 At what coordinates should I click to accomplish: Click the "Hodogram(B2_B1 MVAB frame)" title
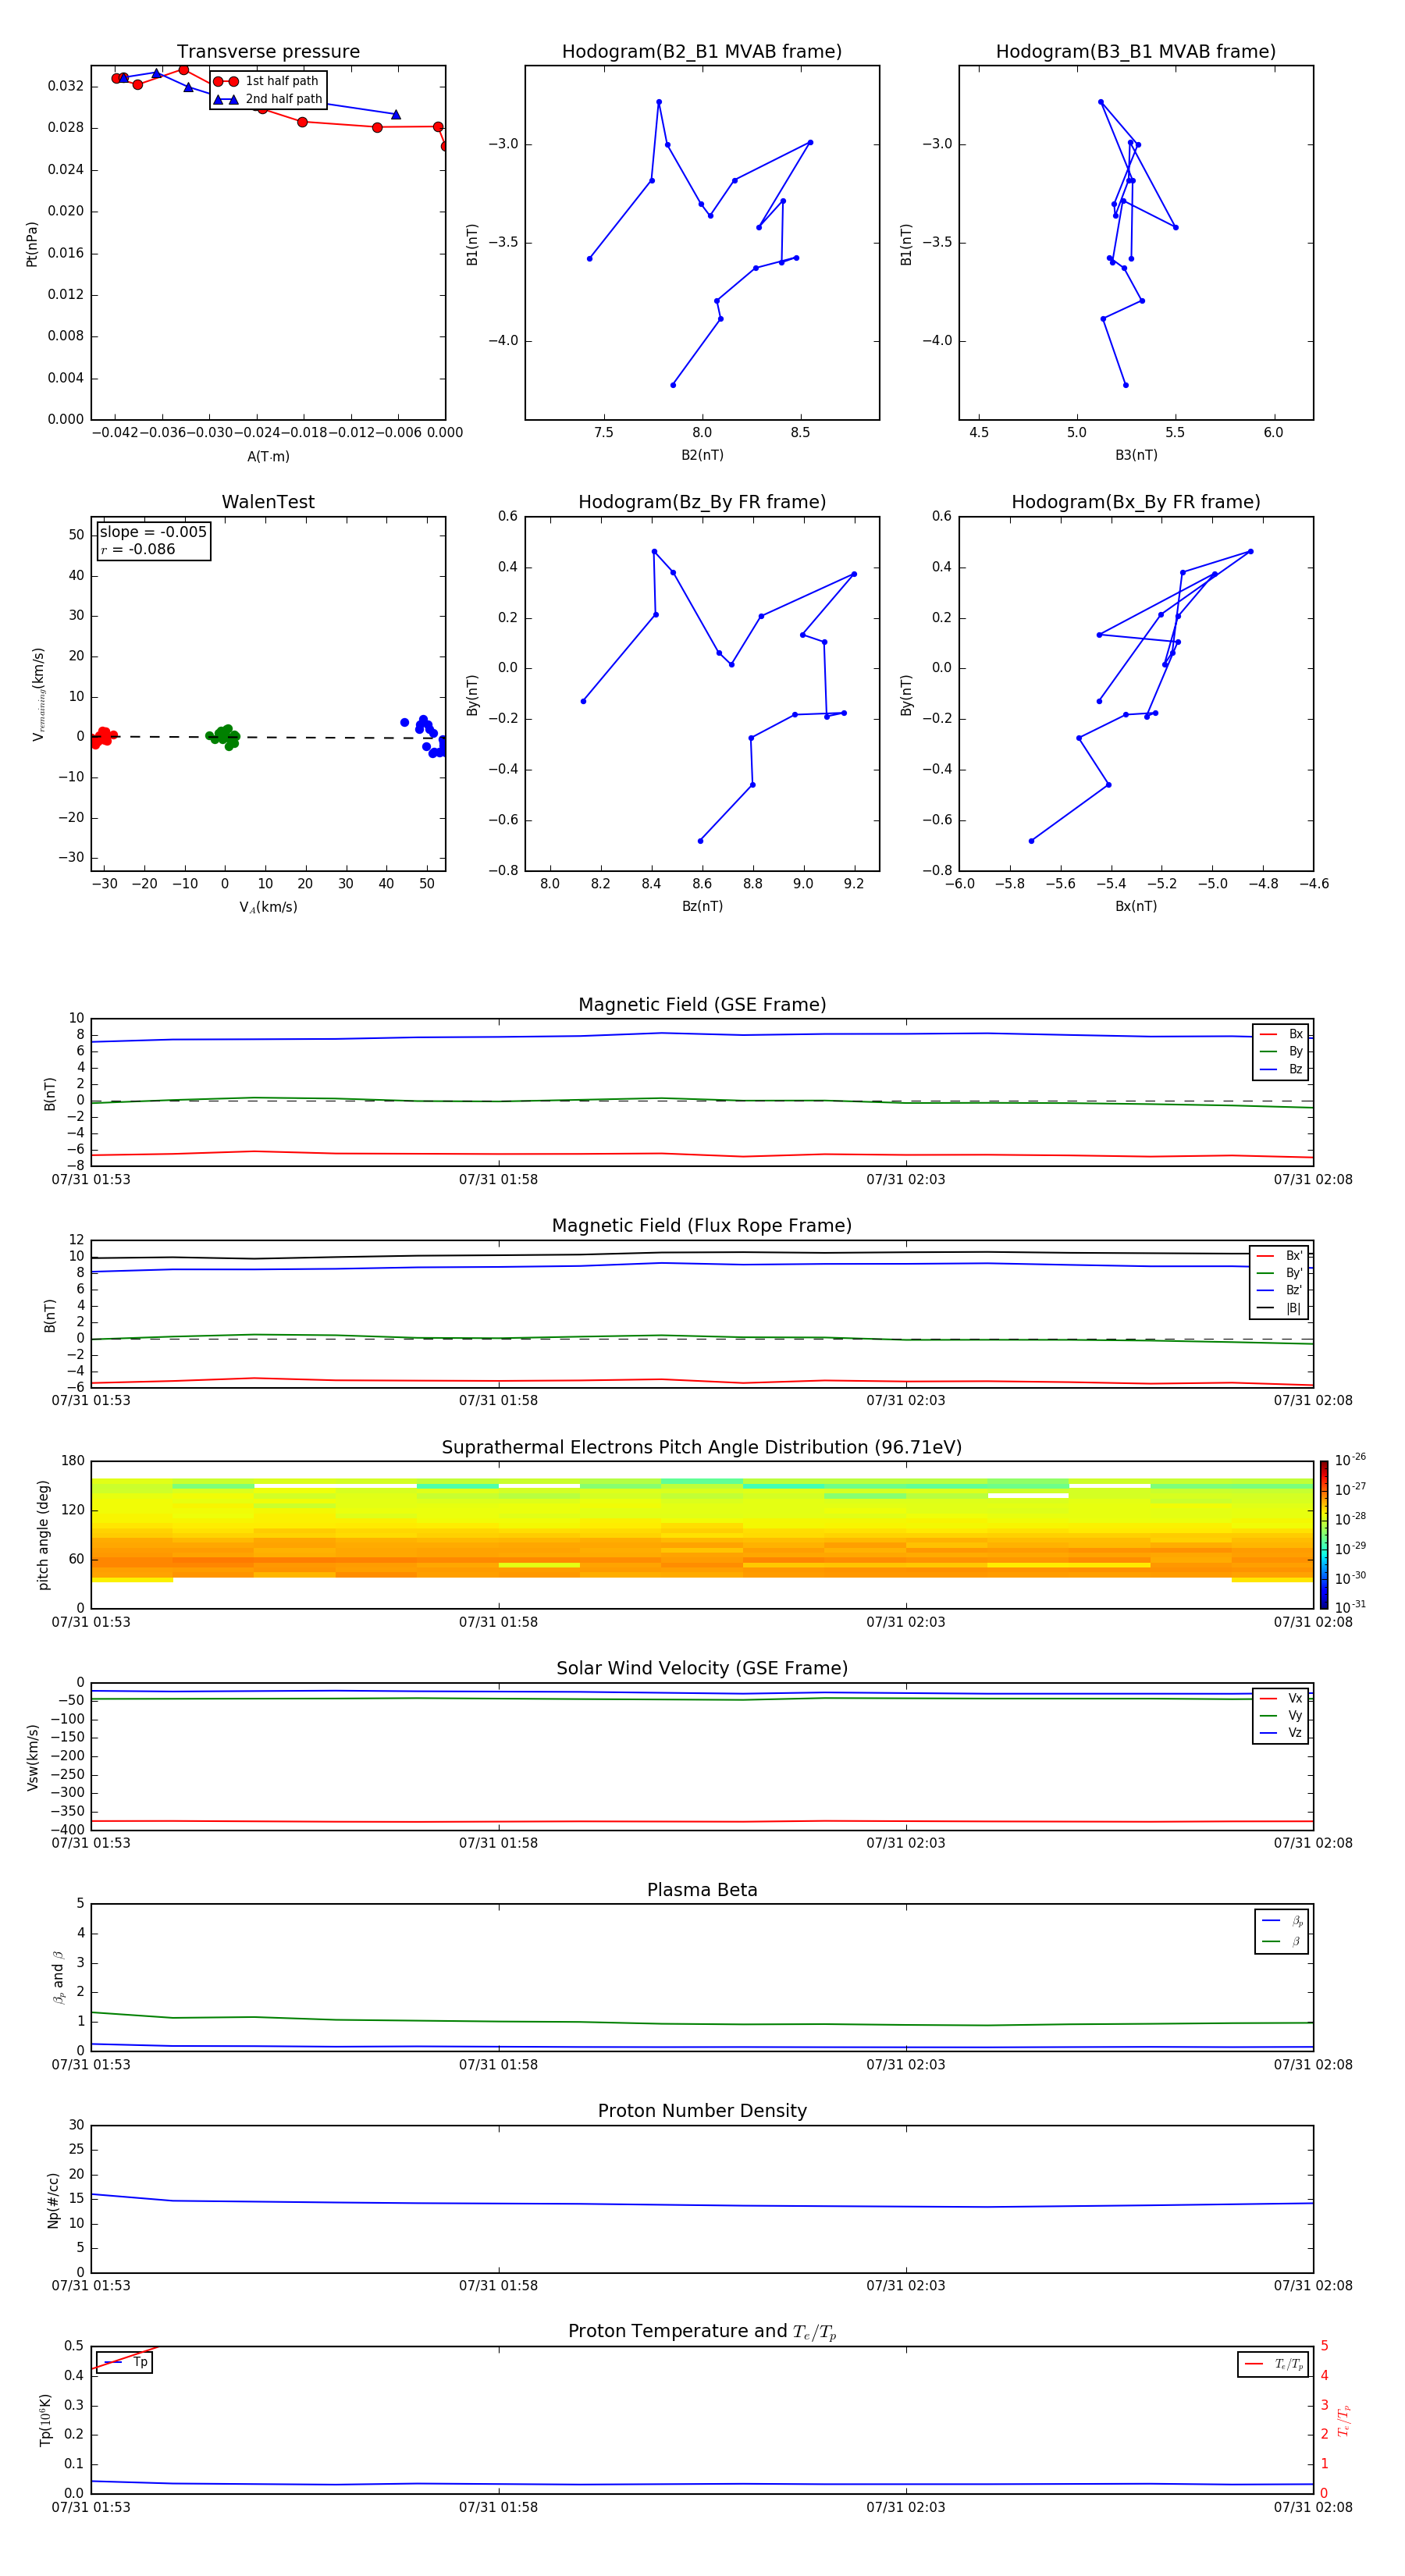point(702,51)
